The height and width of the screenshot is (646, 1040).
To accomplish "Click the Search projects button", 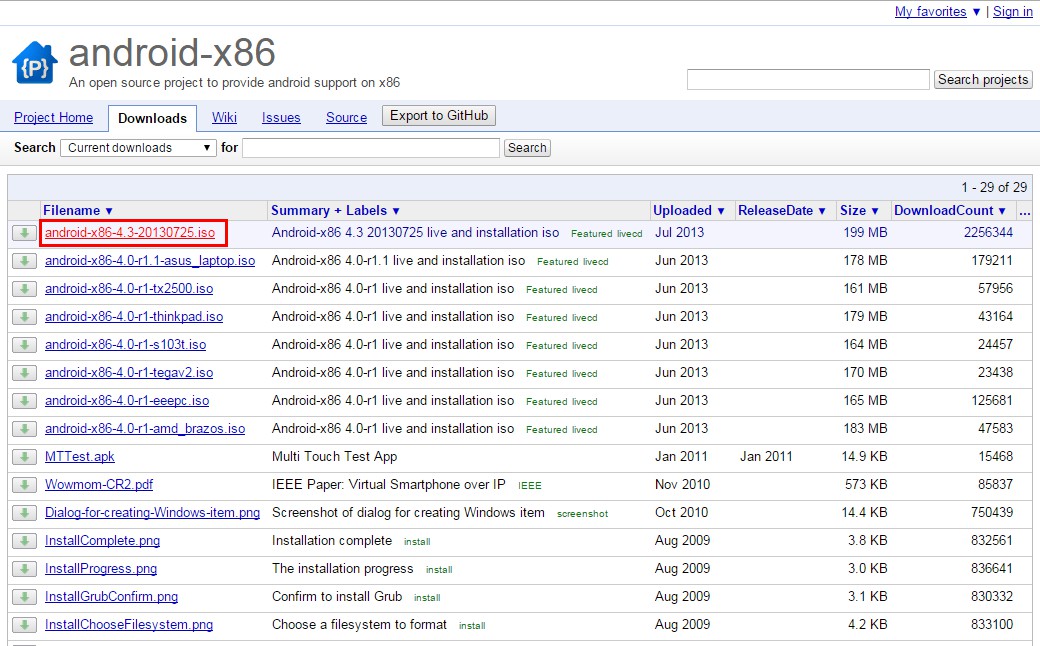I will 982,80.
